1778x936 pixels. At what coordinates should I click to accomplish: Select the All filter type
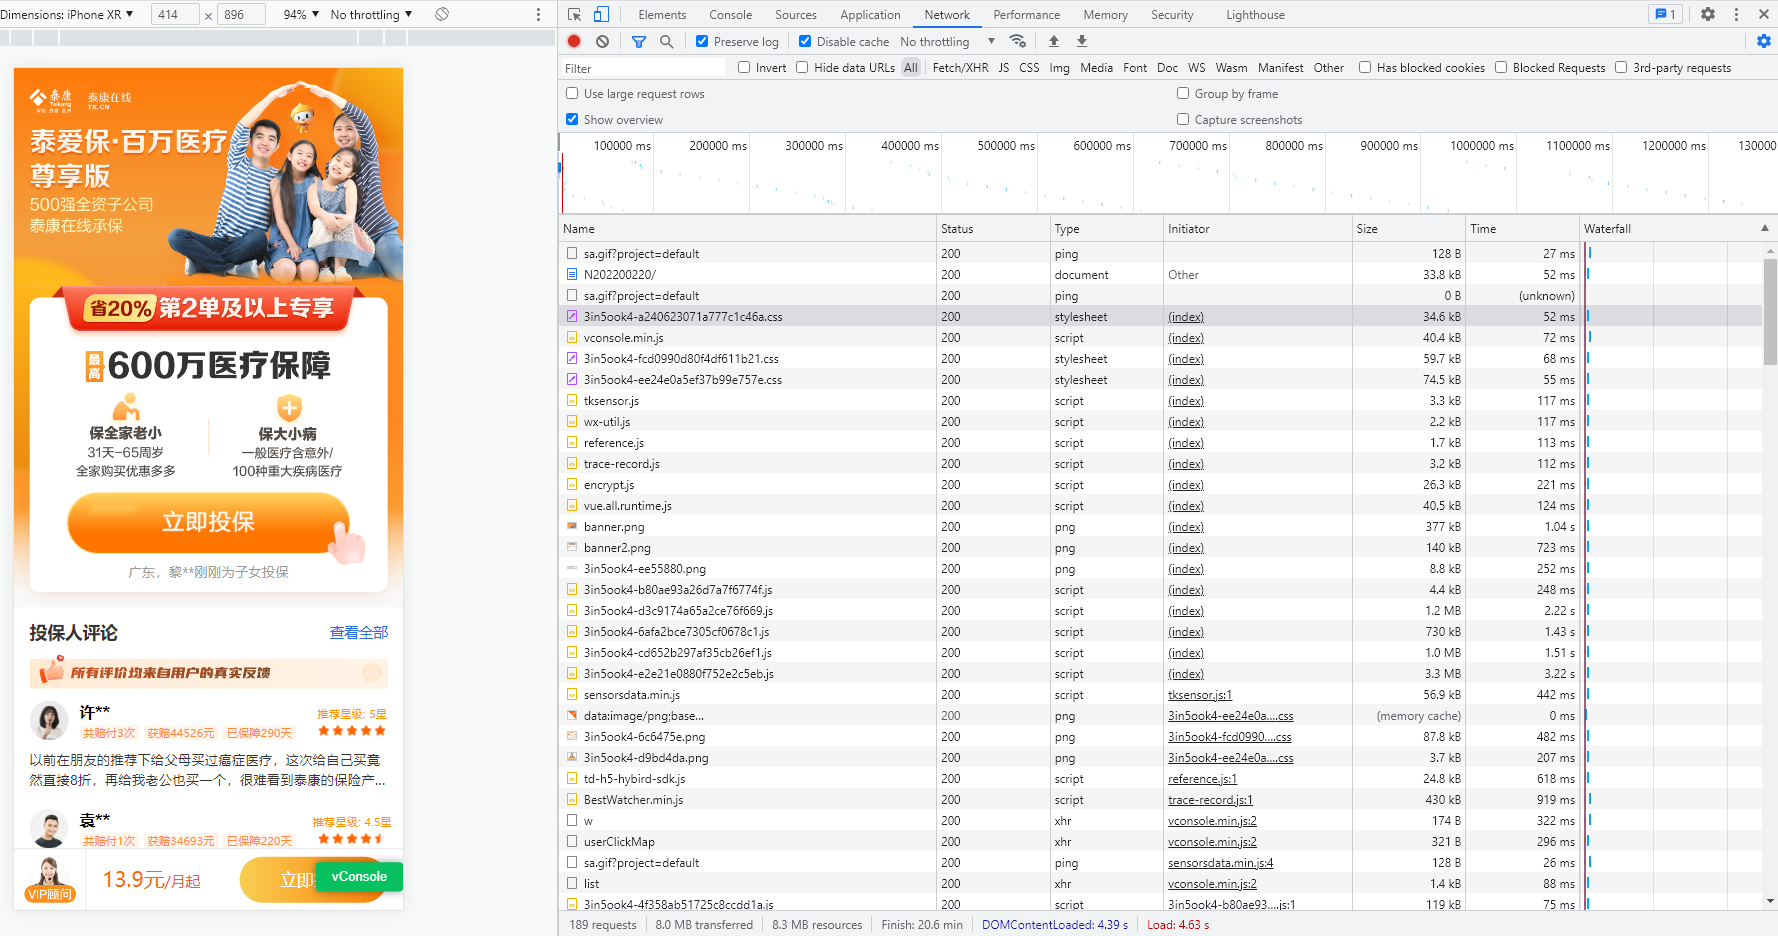[x=910, y=67]
